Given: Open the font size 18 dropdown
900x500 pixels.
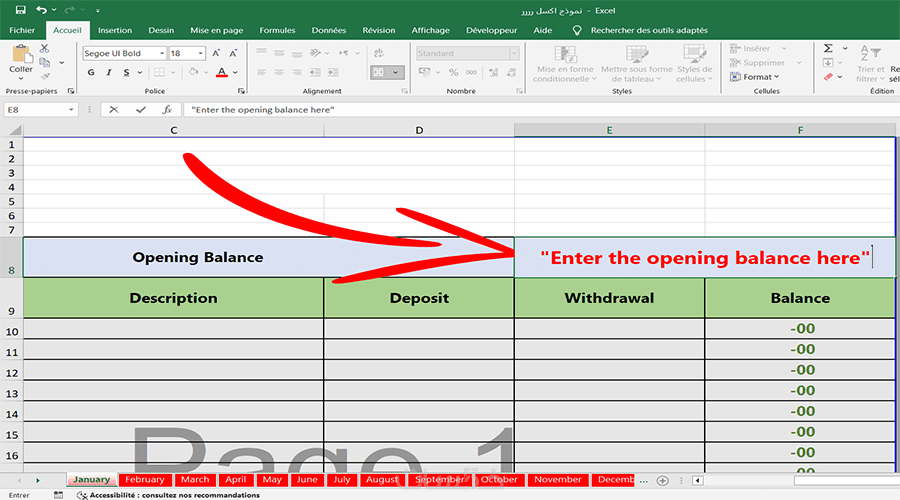Looking at the screenshot, I should tap(200, 53).
